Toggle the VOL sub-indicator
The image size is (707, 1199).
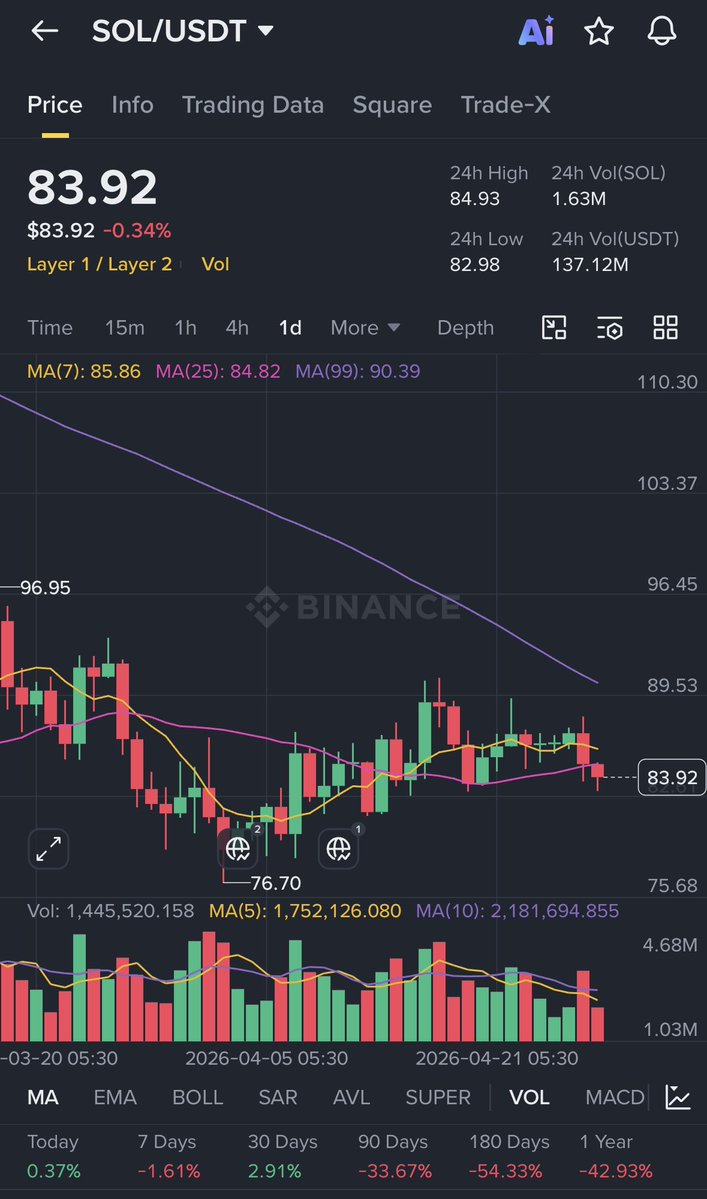pos(530,1097)
